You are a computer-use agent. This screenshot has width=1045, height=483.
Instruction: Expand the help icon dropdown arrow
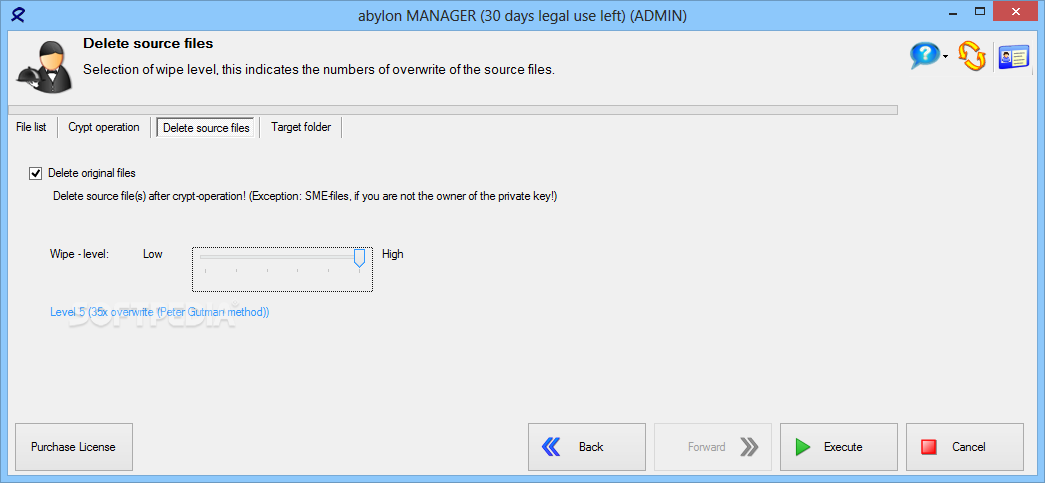pos(946,57)
